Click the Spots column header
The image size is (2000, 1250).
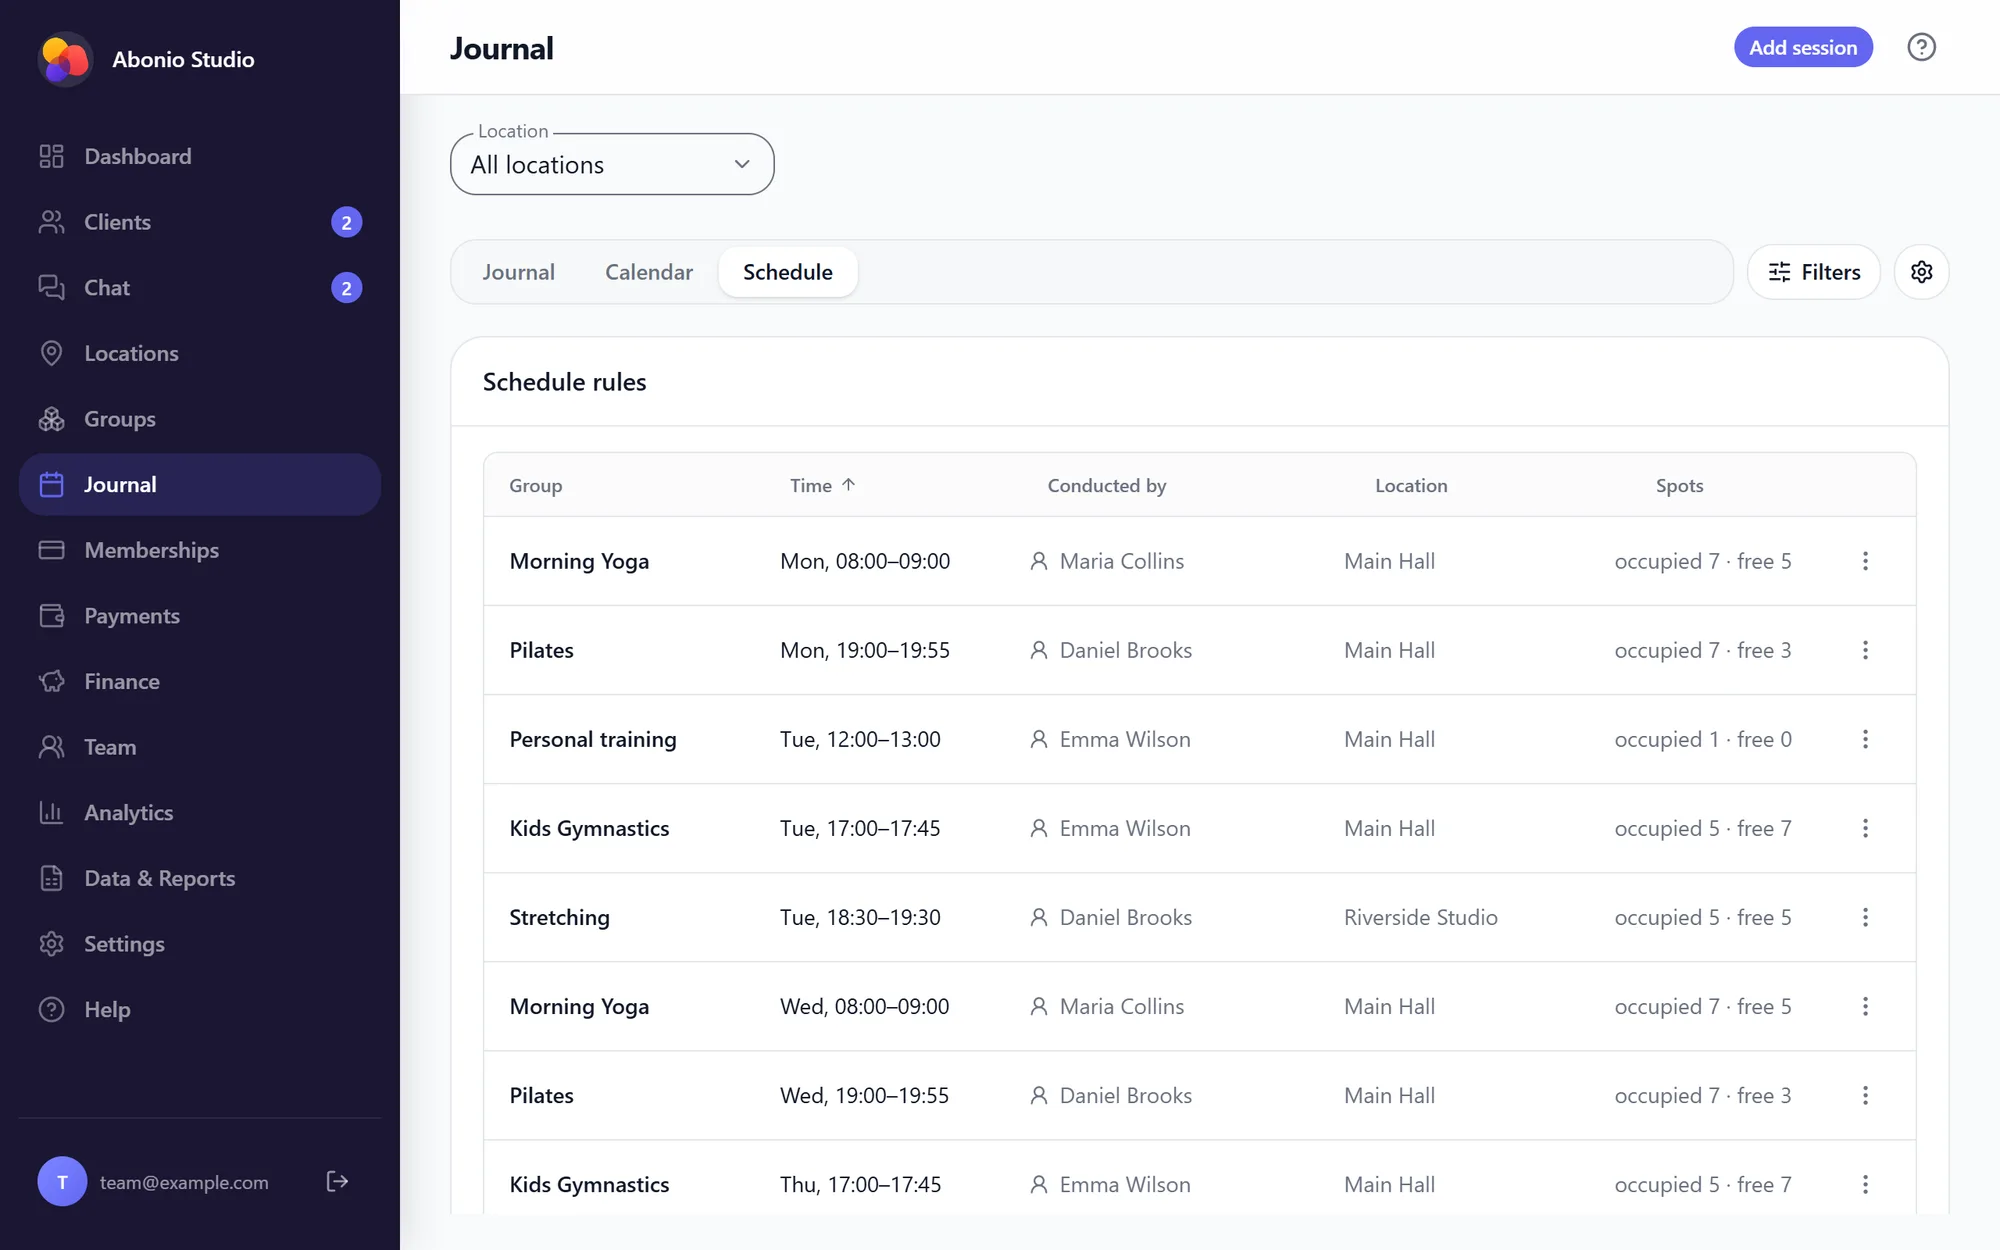pyautogui.click(x=1679, y=485)
